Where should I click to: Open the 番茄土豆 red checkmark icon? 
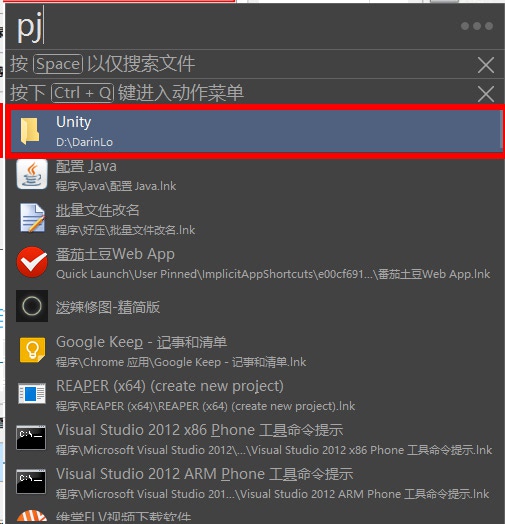[32, 262]
